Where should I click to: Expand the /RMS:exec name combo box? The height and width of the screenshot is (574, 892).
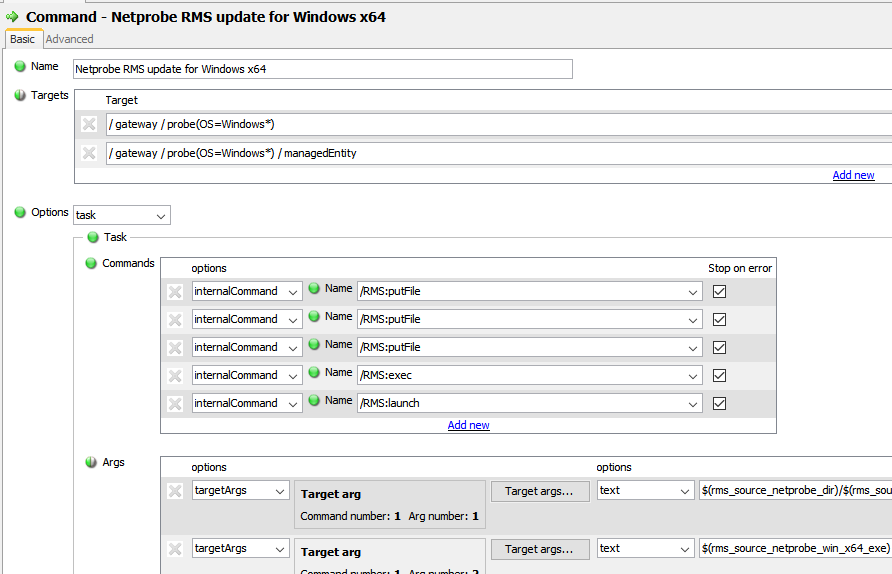[x=692, y=376]
